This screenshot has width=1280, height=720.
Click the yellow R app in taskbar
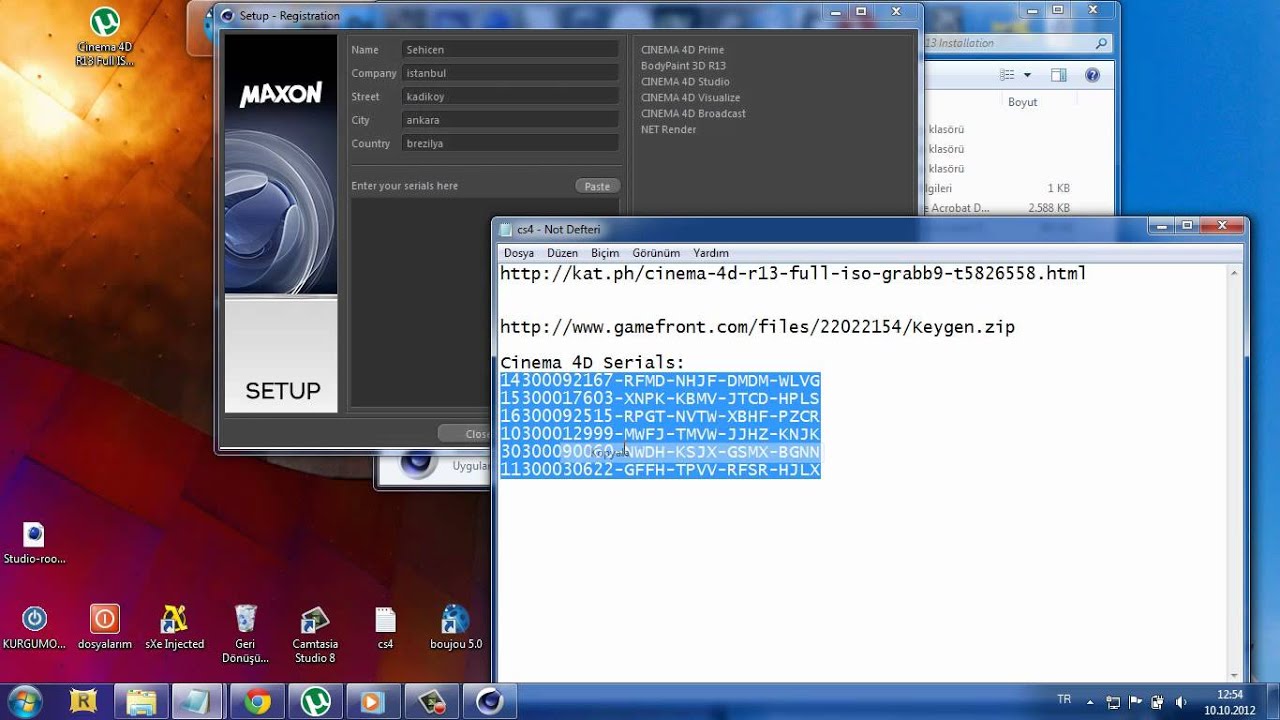84,702
